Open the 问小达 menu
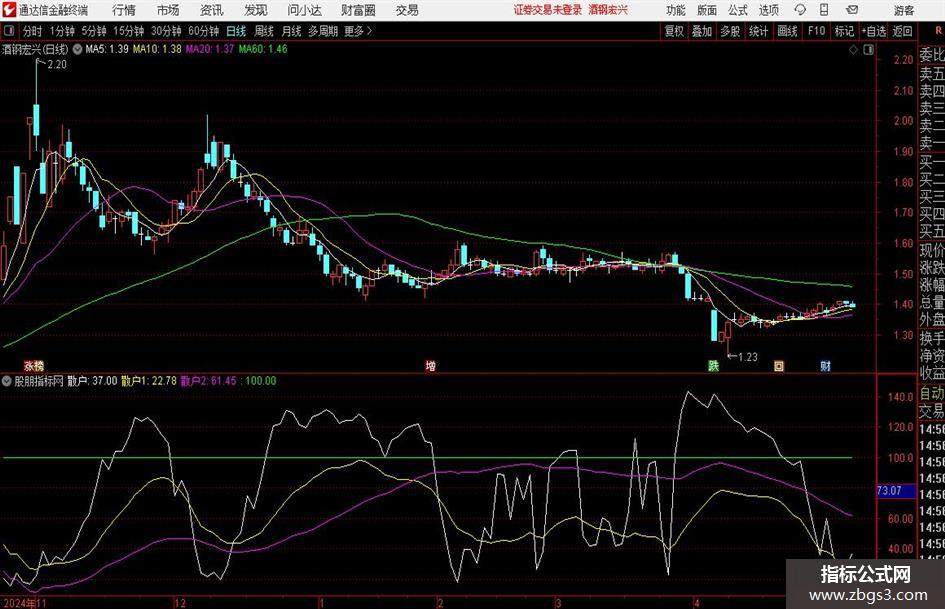This screenshot has height=609, width=945. [304, 10]
